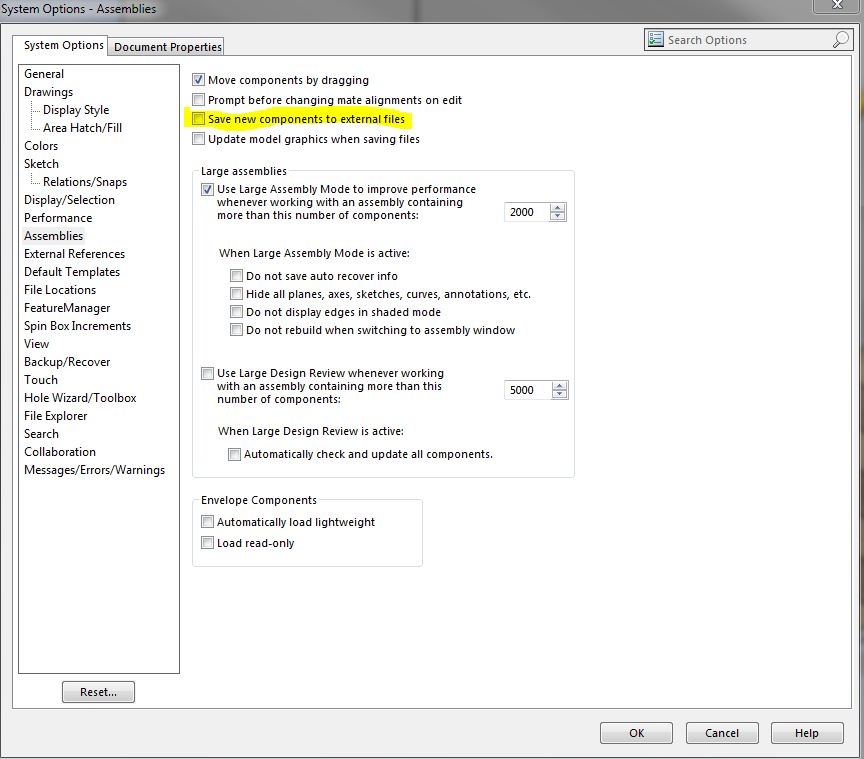The width and height of the screenshot is (864, 759).
Task: Select FeatureManager category
Action: pos(67,308)
